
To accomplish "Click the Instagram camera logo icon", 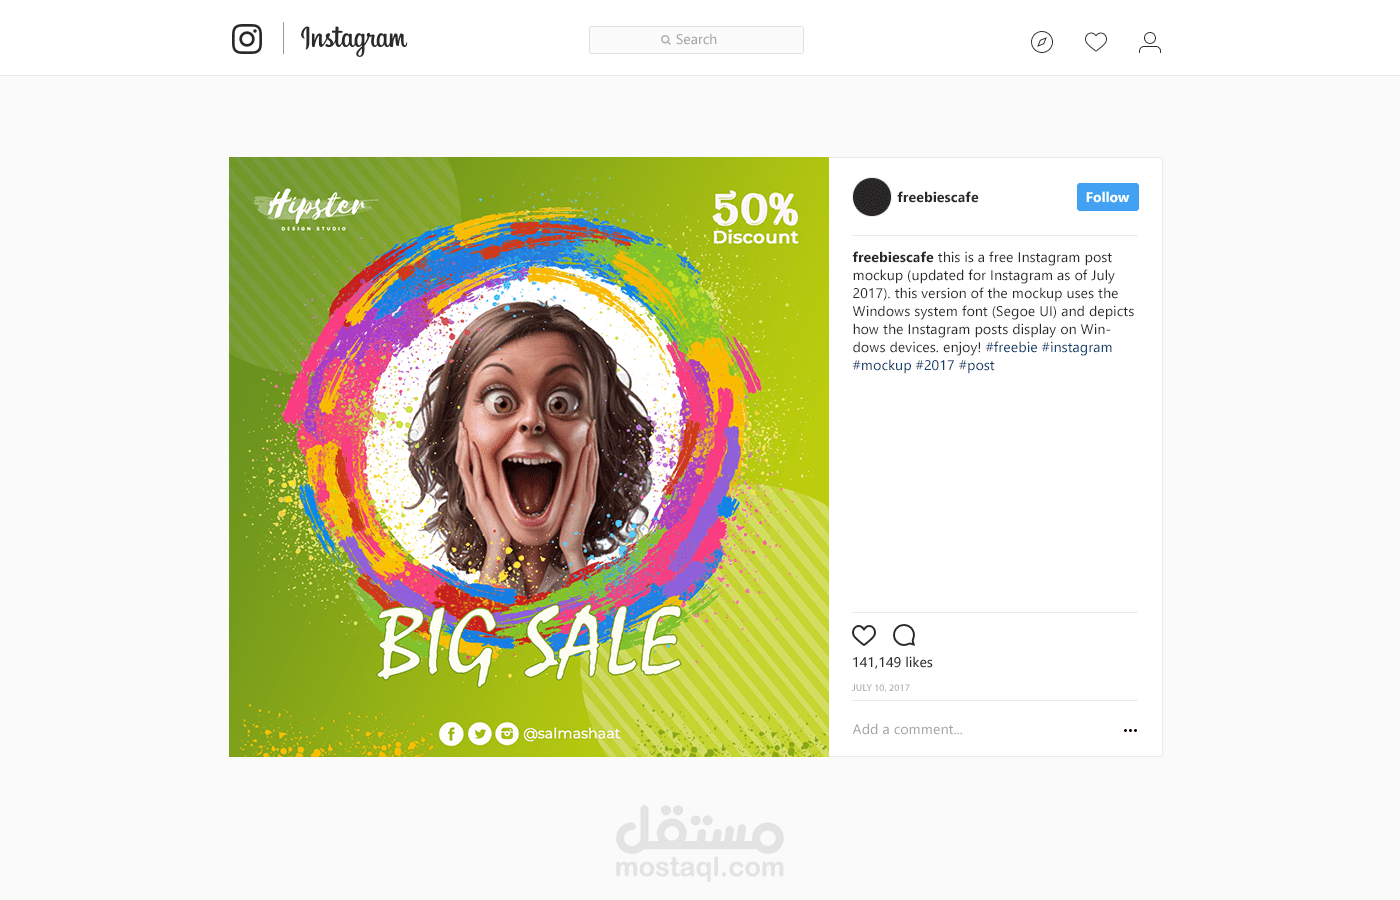I will tap(247, 39).
